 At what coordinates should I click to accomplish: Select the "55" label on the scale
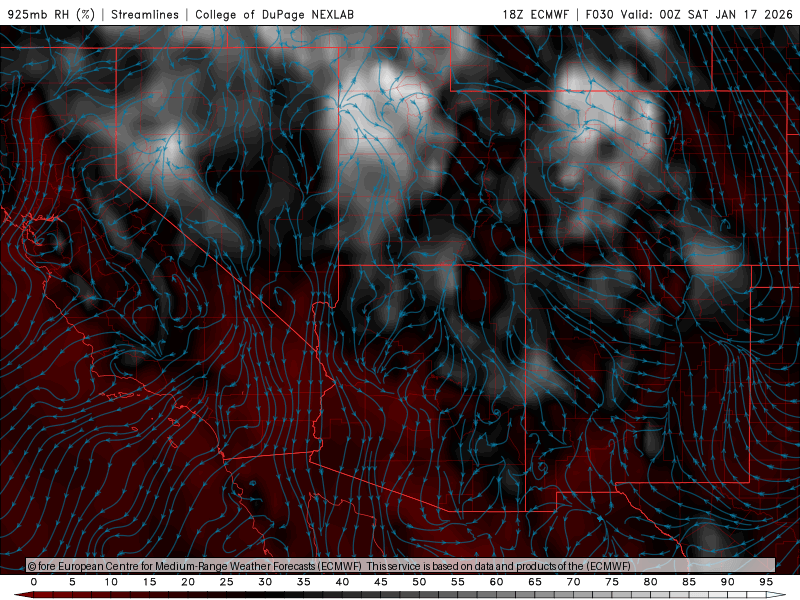tap(458, 582)
